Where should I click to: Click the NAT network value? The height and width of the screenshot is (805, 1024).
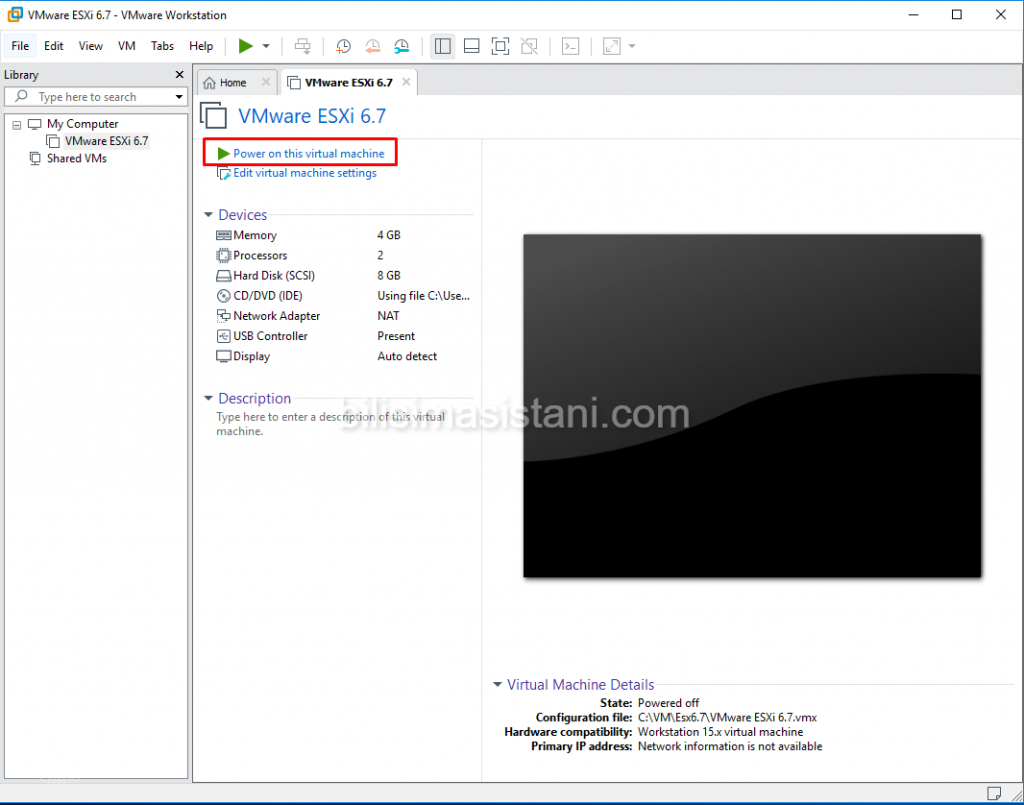(388, 316)
